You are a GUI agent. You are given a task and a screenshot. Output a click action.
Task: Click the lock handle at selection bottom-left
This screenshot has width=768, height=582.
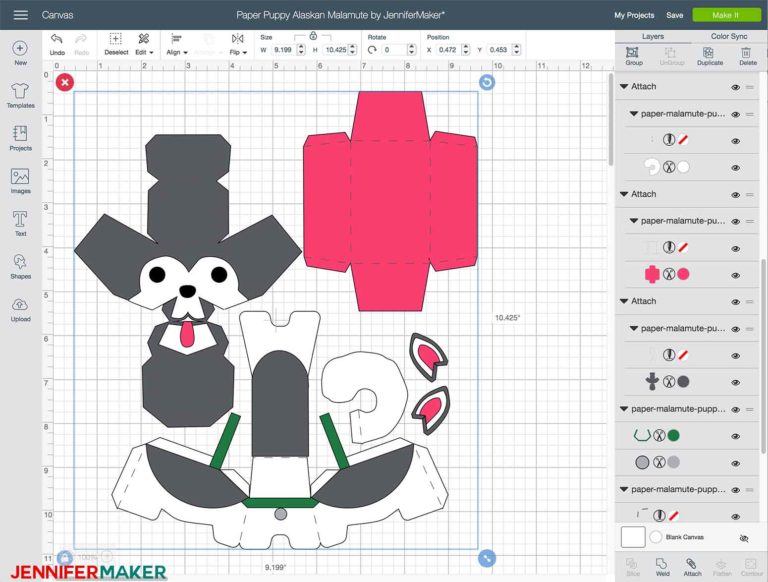65,558
